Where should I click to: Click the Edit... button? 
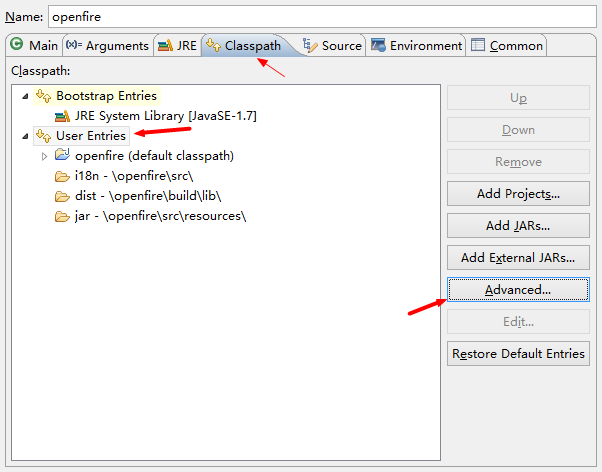[518, 321]
